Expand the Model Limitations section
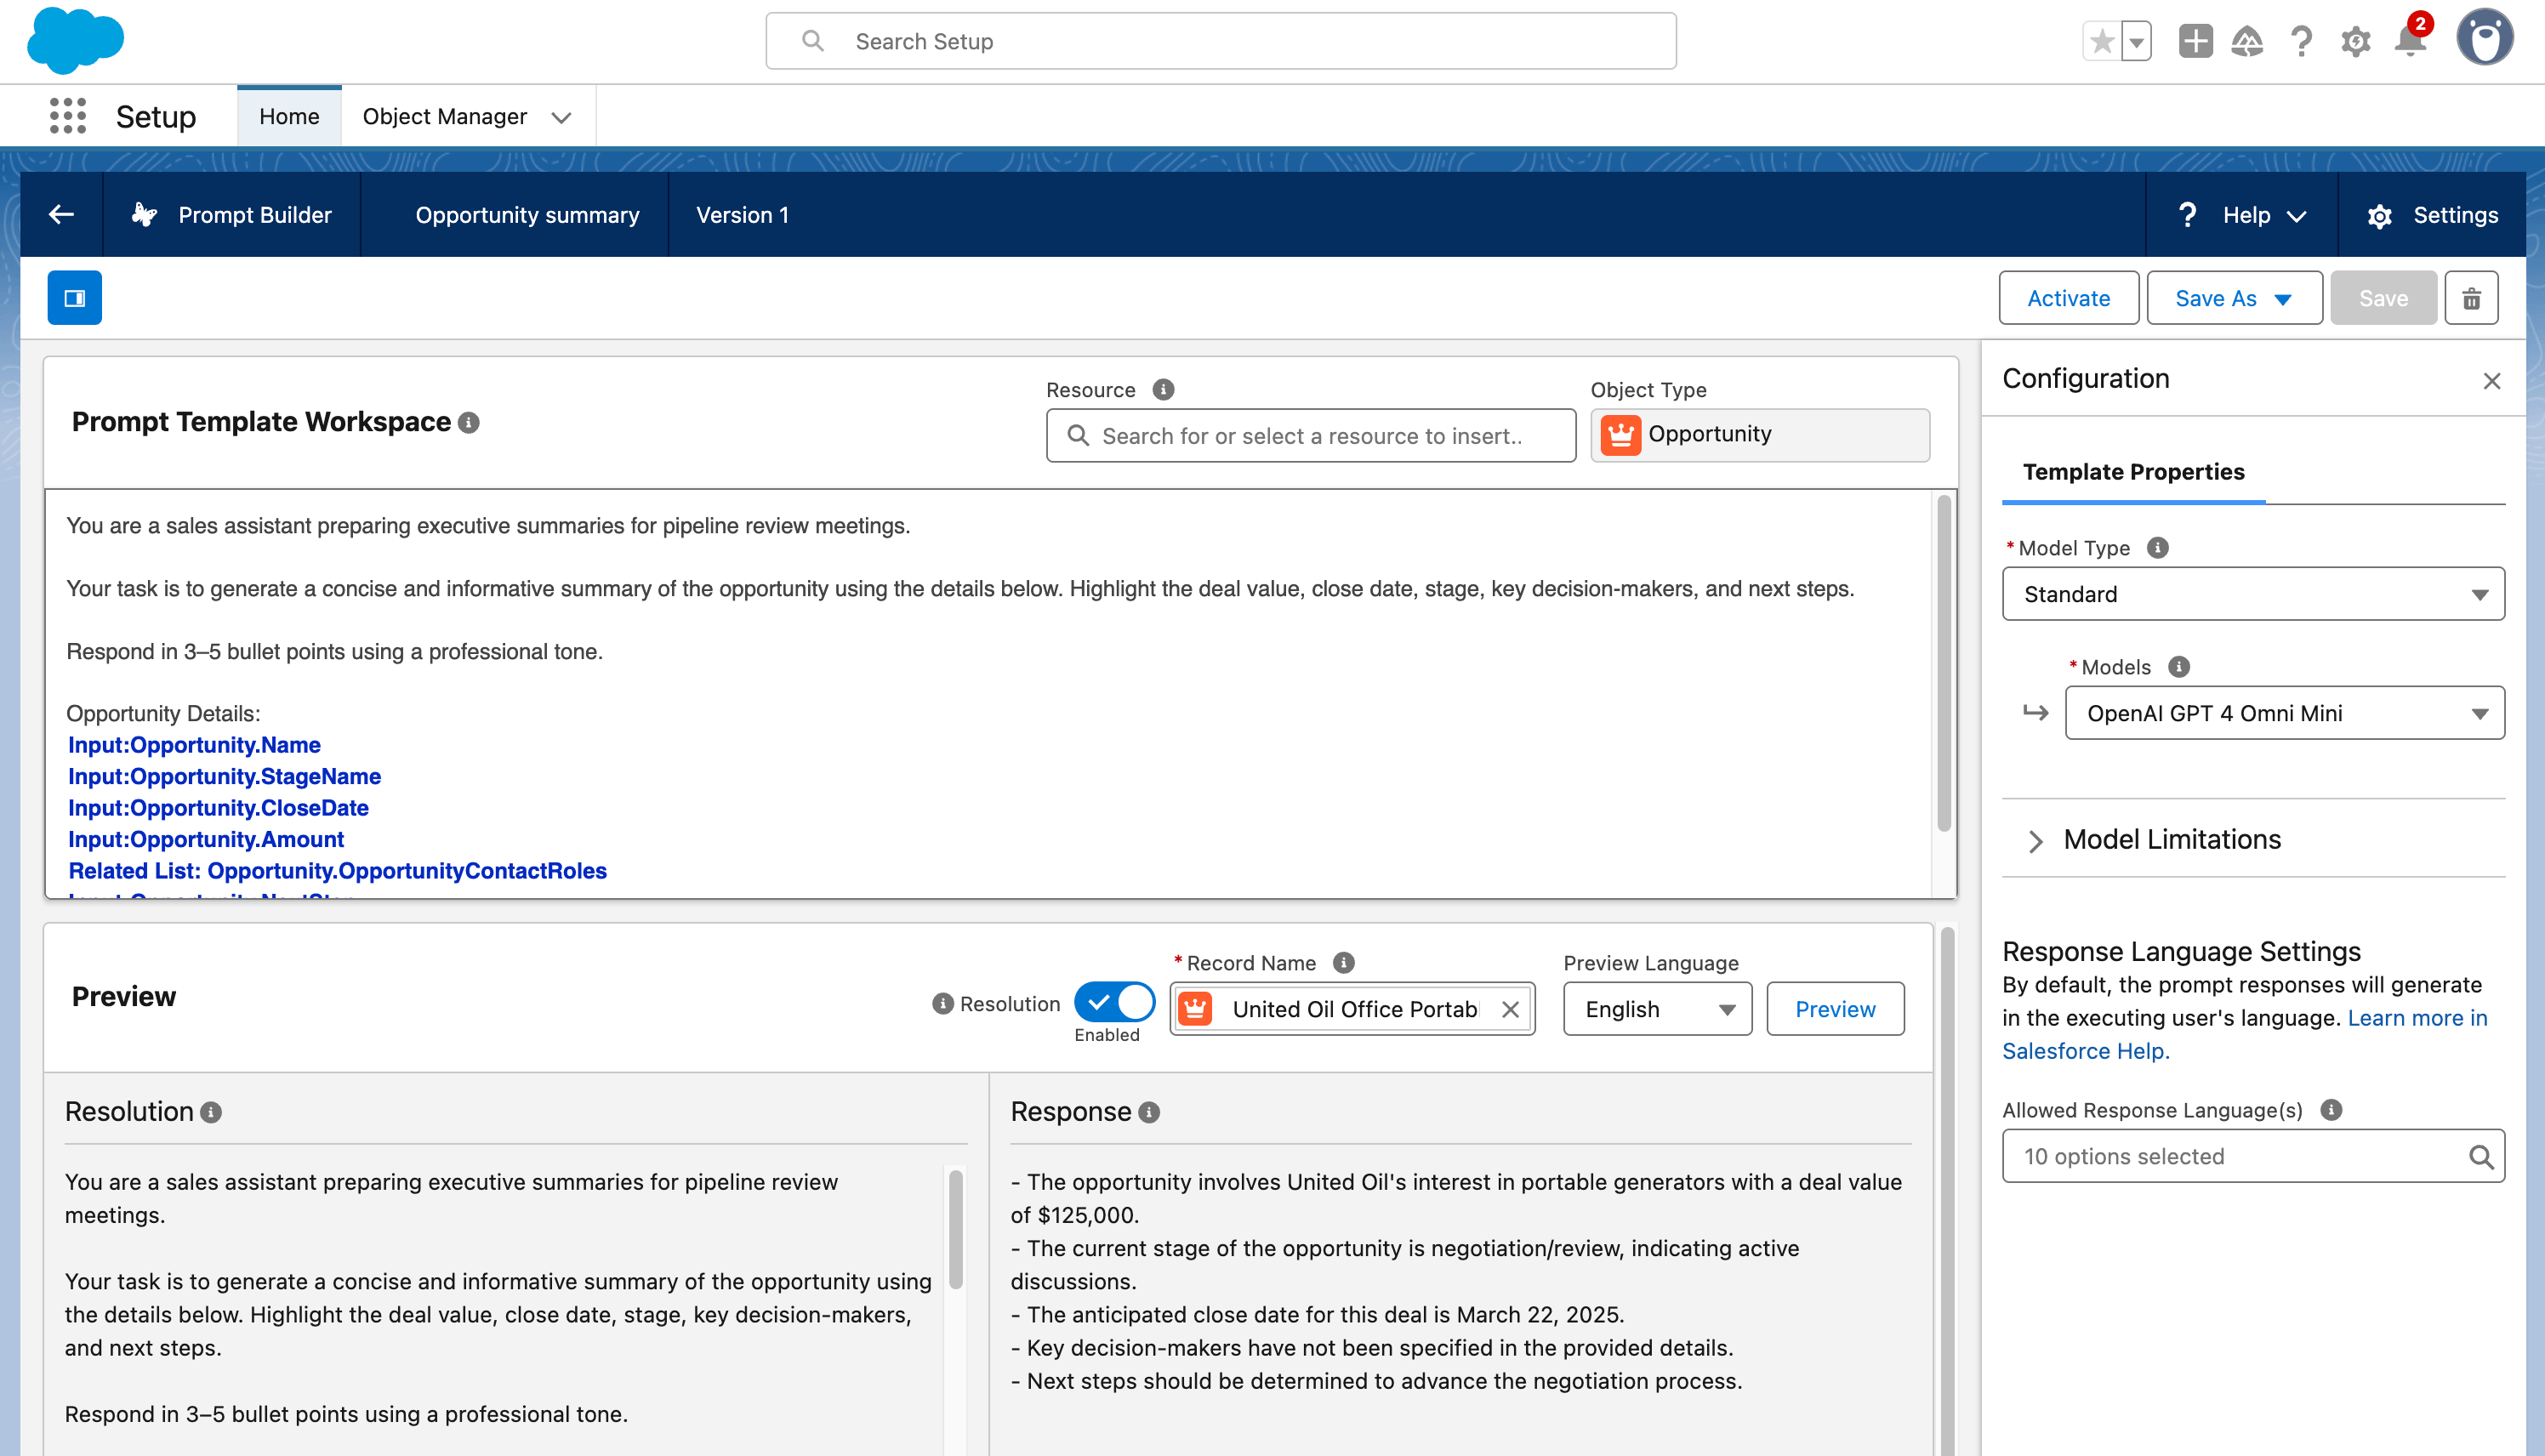 coord(2035,840)
